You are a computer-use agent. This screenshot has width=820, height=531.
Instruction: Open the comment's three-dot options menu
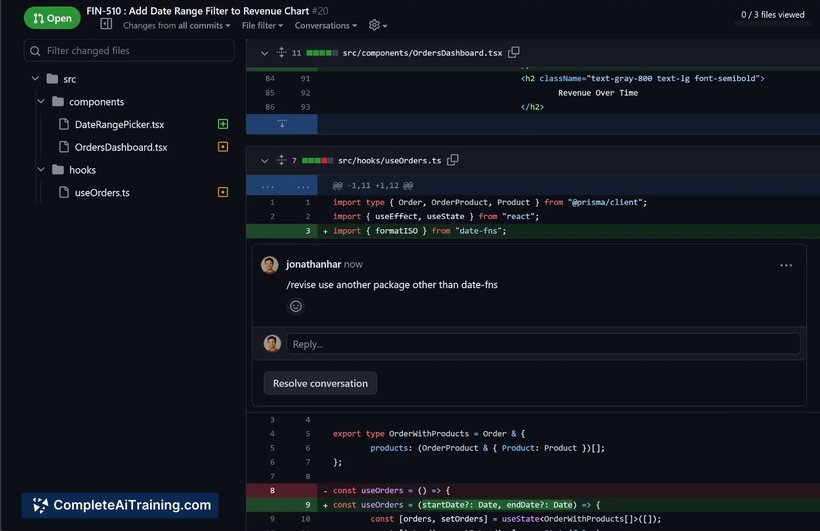[x=786, y=265]
